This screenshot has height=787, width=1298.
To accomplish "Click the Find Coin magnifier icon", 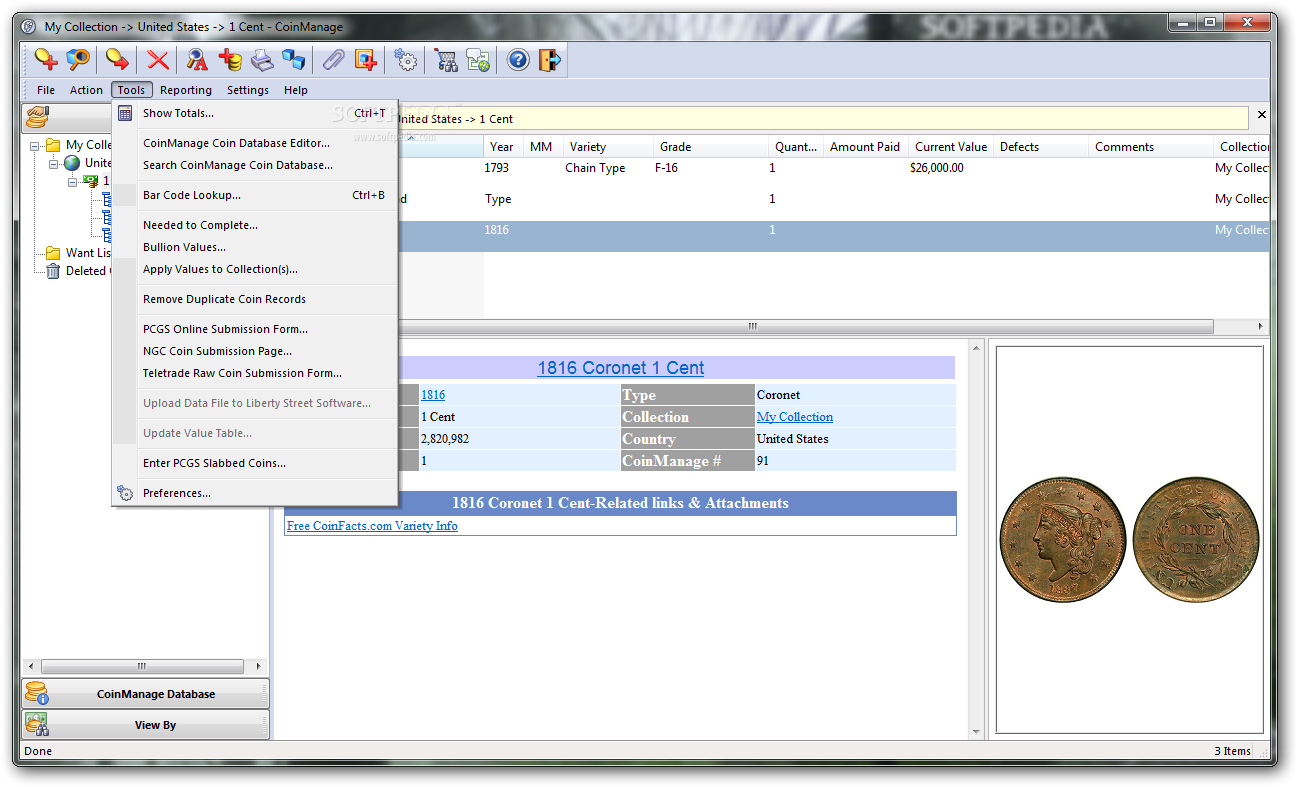I will tap(78, 60).
